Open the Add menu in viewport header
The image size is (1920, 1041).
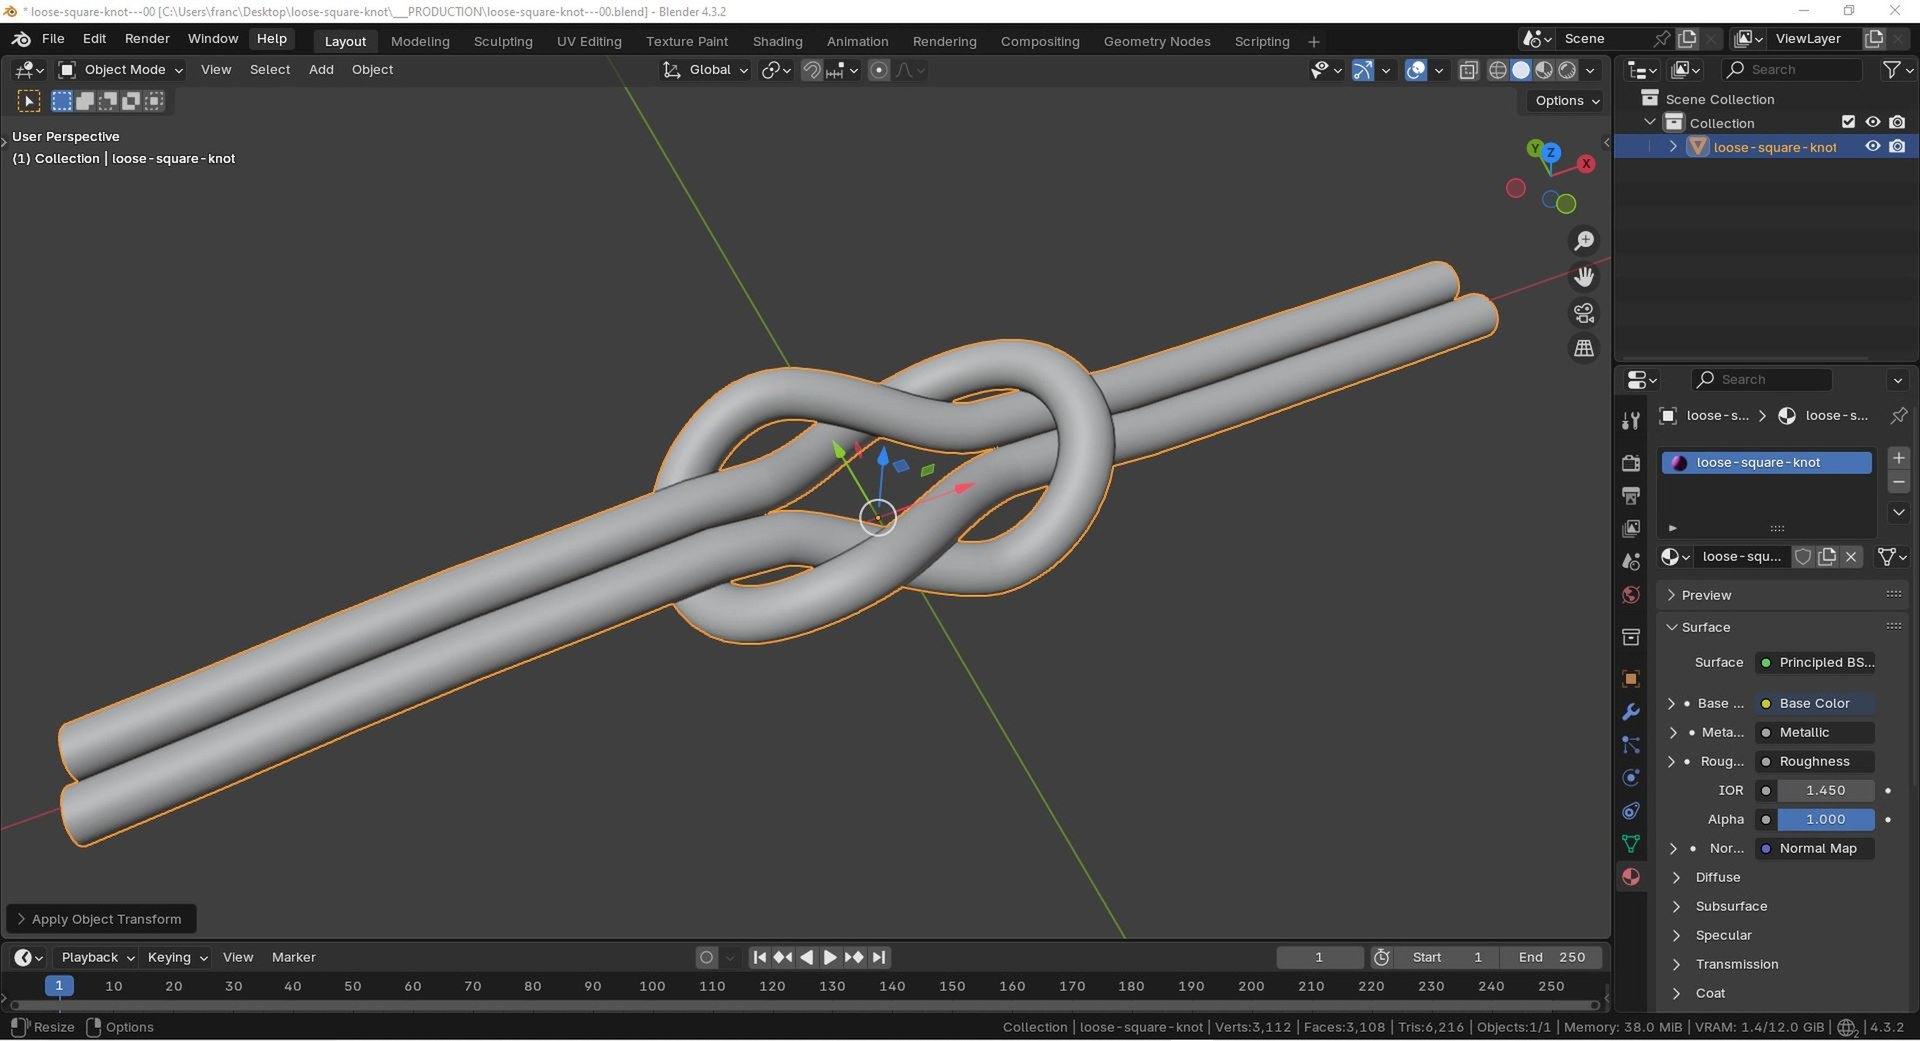click(321, 70)
